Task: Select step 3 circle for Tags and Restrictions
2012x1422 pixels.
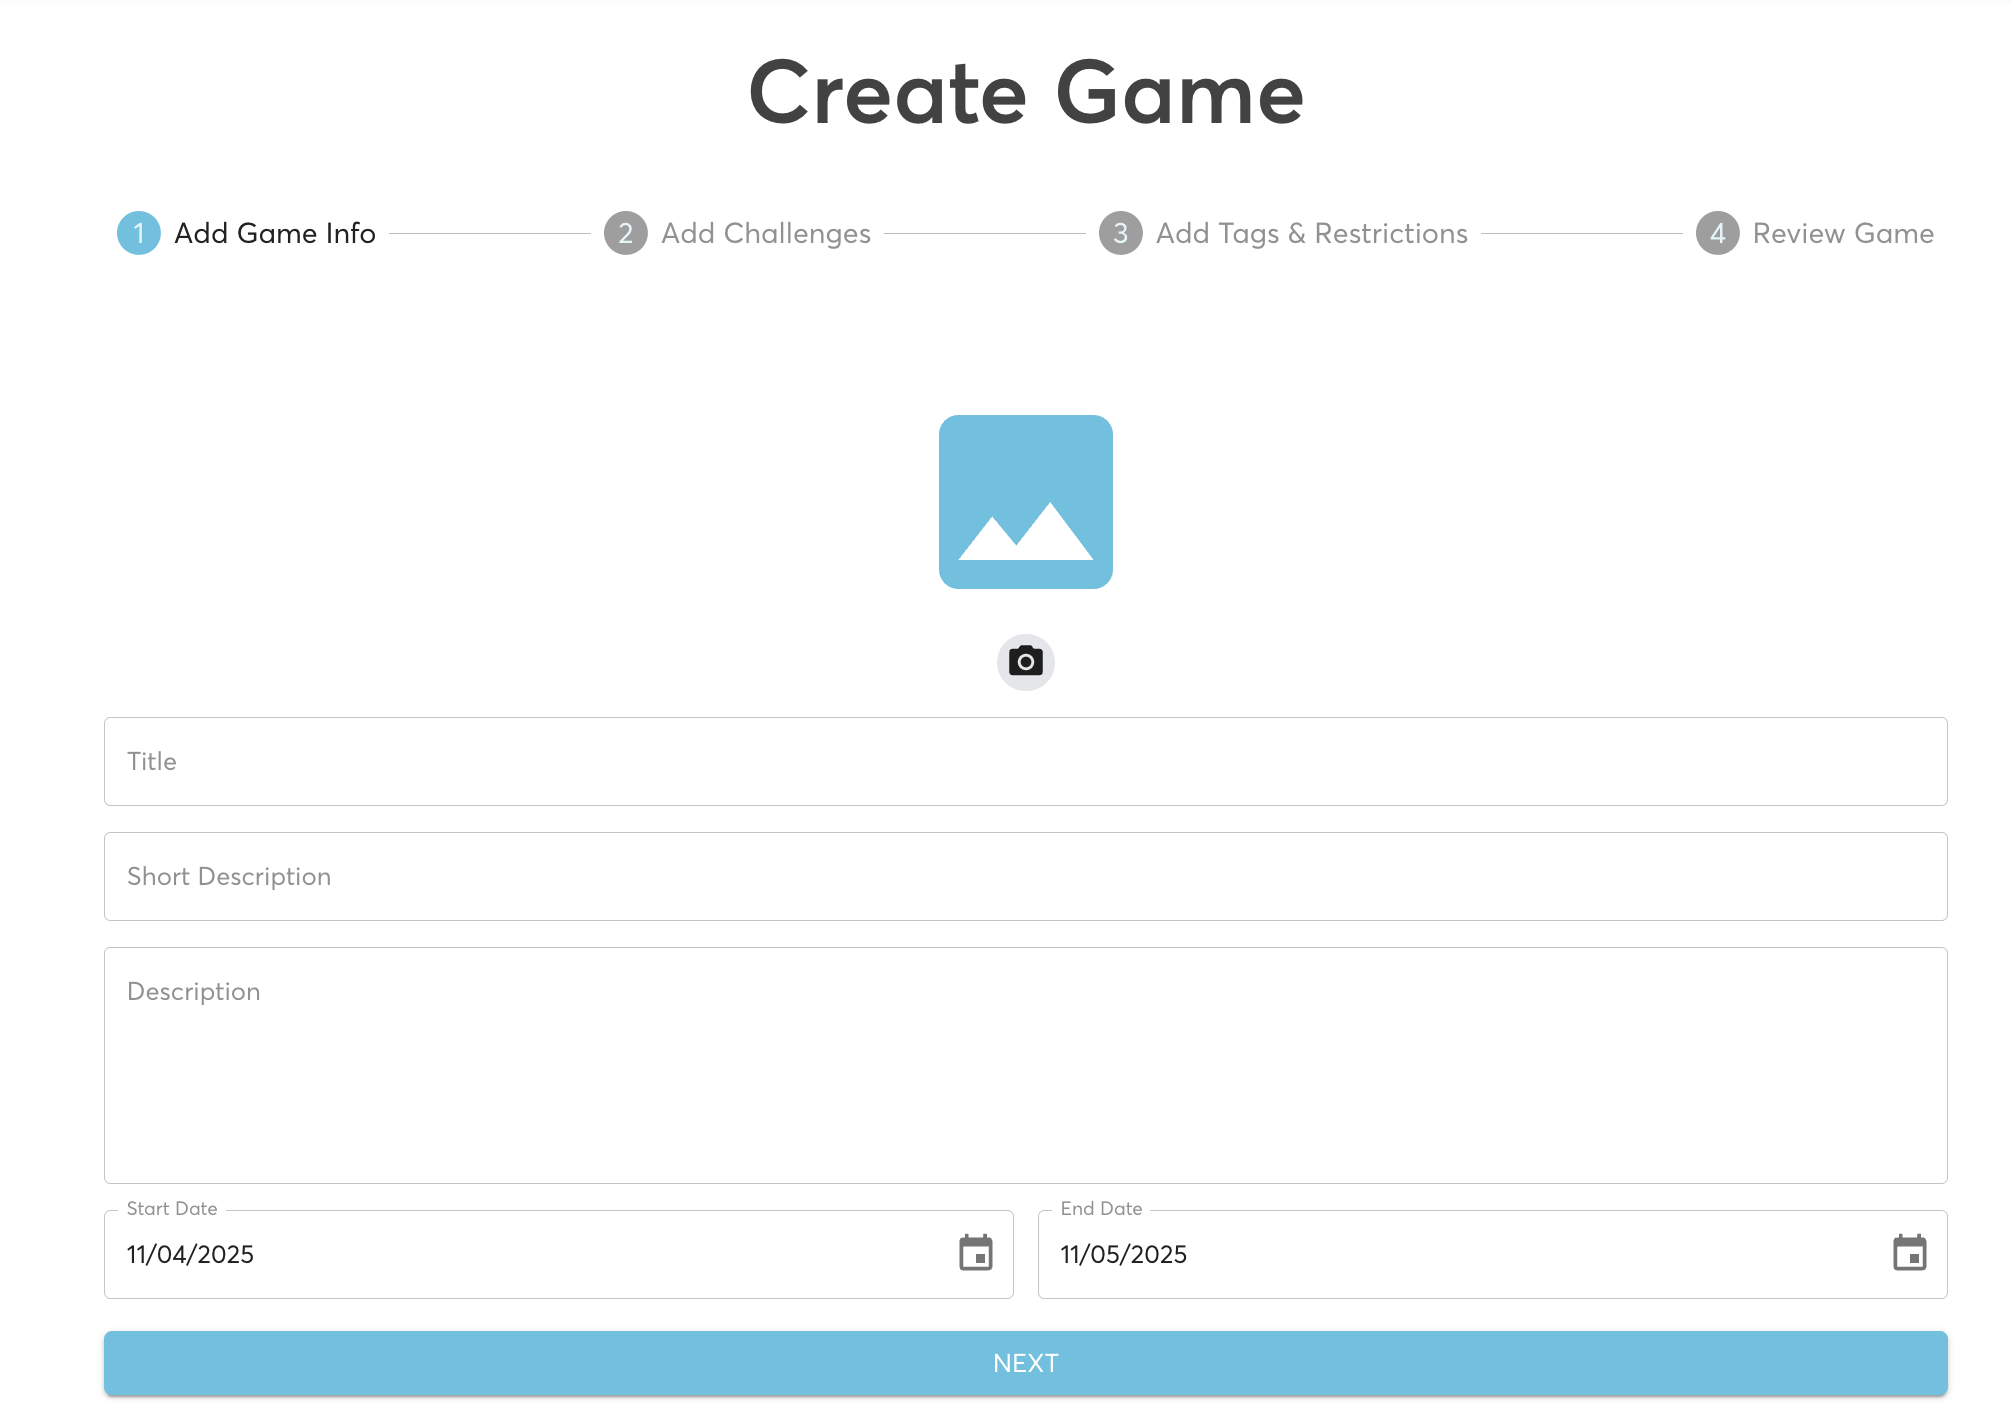Action: [1120, 233]
